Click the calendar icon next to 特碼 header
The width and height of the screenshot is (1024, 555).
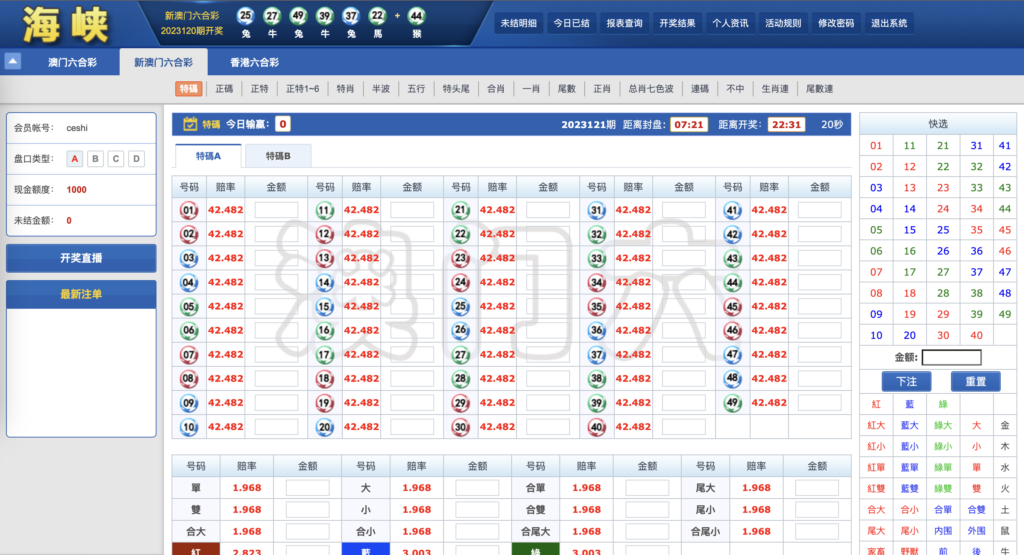(x=189, y=124)
